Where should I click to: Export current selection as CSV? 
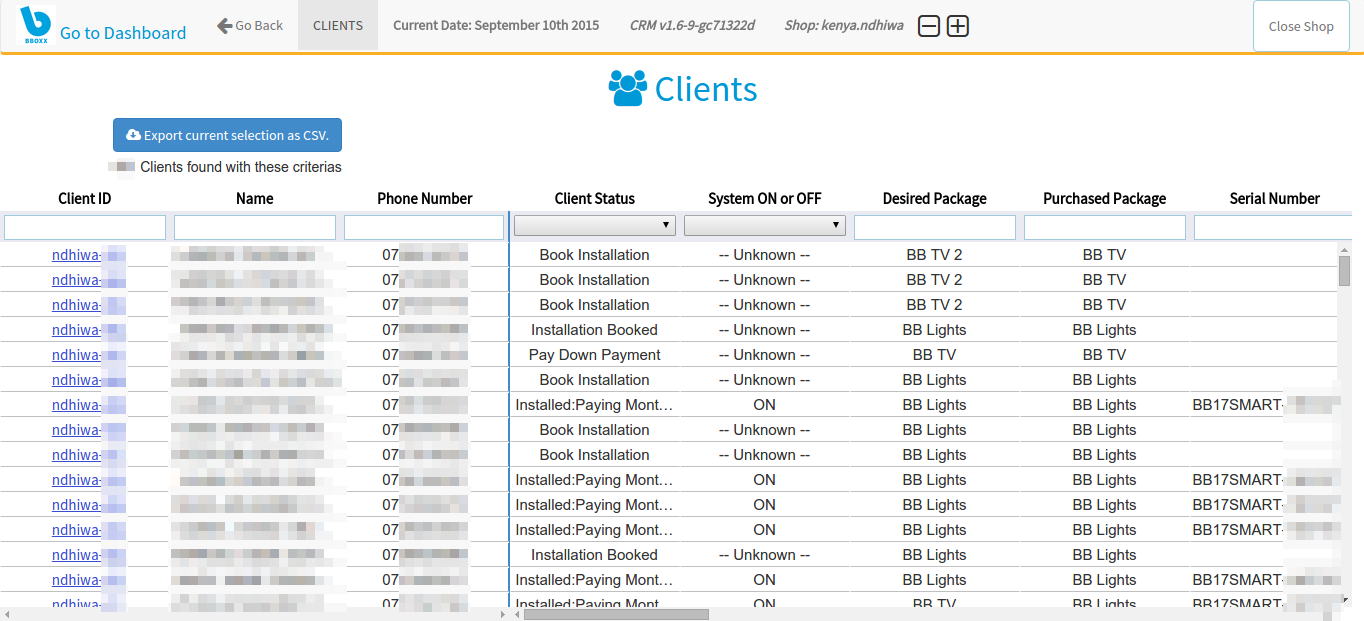pyautogui.click(x=228, y=135)
